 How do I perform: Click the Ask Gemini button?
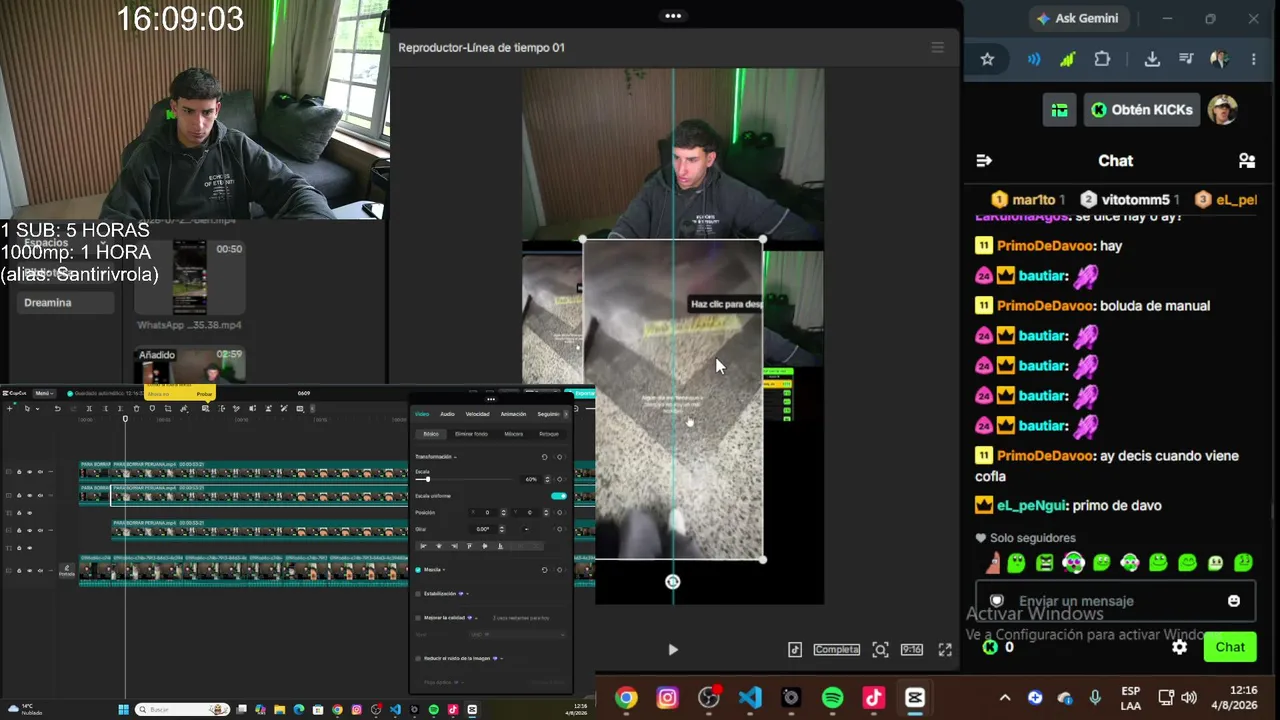1077,19
